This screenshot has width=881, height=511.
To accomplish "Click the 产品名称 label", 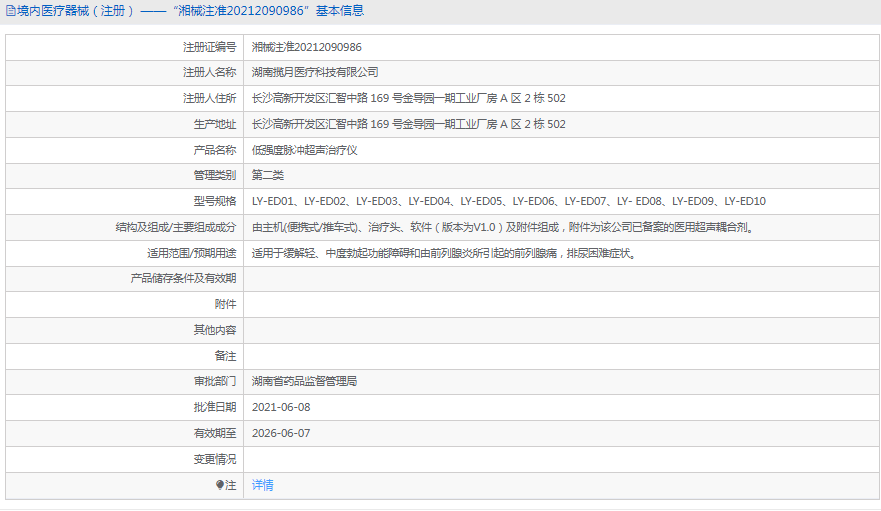I will (215, 150).
